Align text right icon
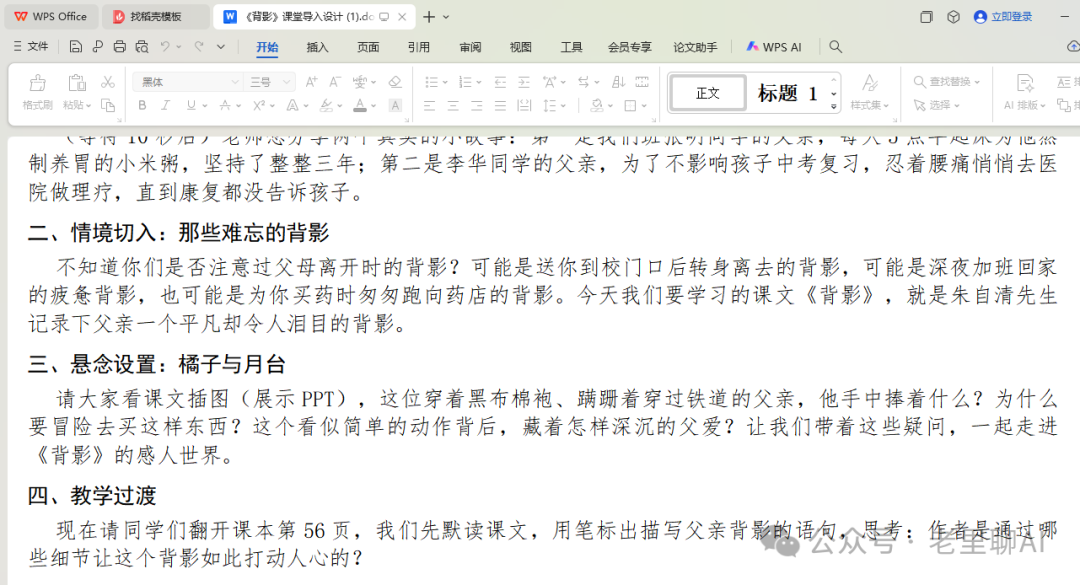The image size is (1080, 585). 477,105
